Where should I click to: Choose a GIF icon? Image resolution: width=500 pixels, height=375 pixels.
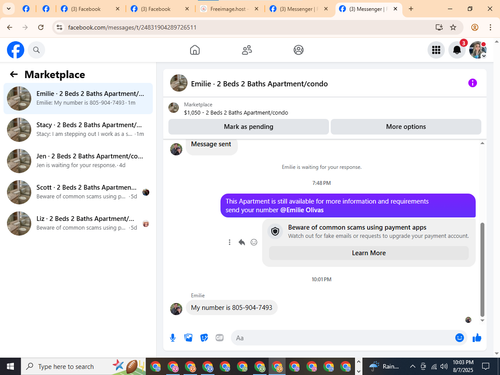[219, 338]
